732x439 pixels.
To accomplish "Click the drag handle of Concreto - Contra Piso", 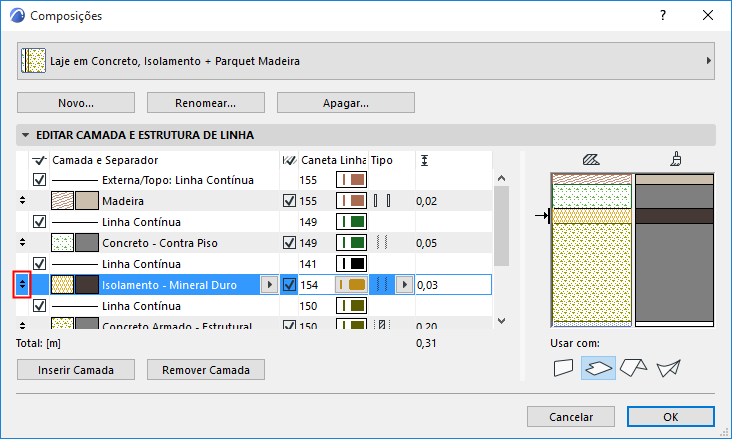I will click(22, 242).
